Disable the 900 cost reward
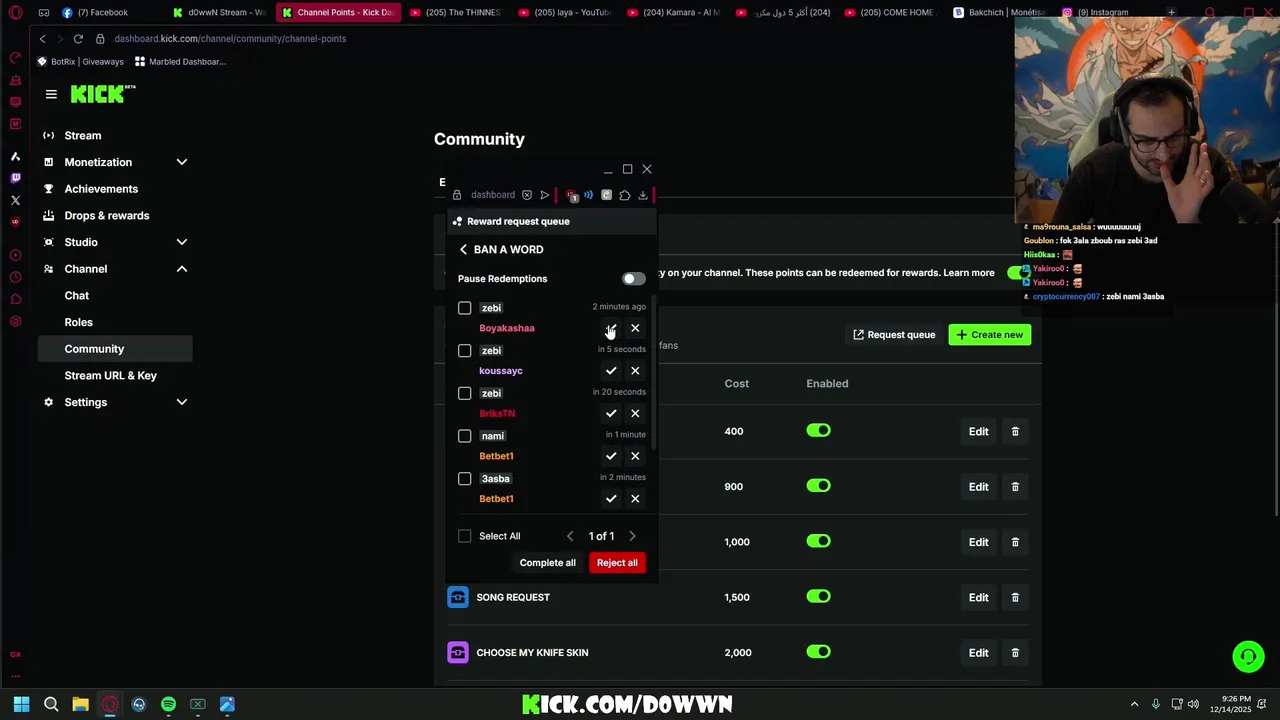Viewport: 1280px width, 720px height. 819,486
